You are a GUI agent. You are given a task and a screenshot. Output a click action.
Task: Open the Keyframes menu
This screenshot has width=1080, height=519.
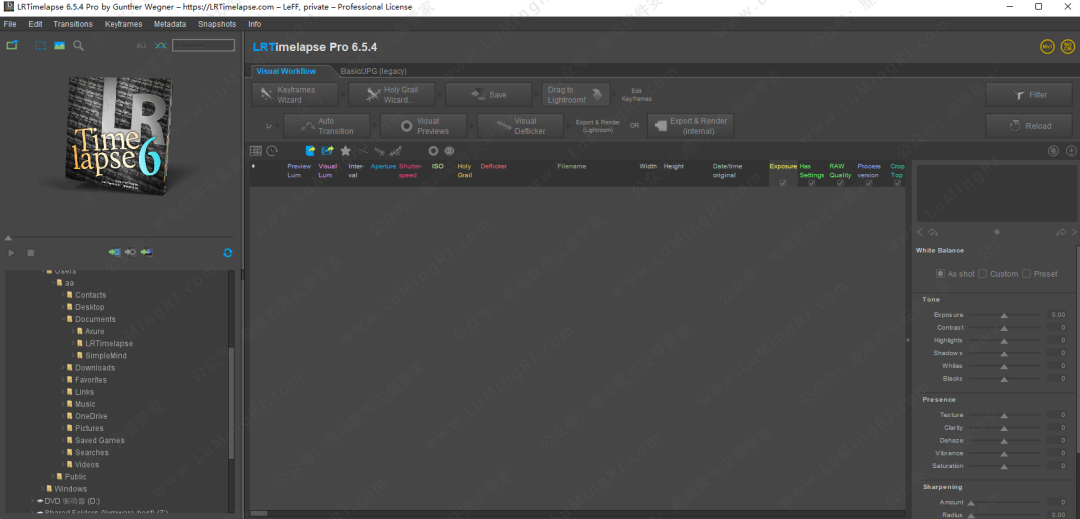[123, 23]
